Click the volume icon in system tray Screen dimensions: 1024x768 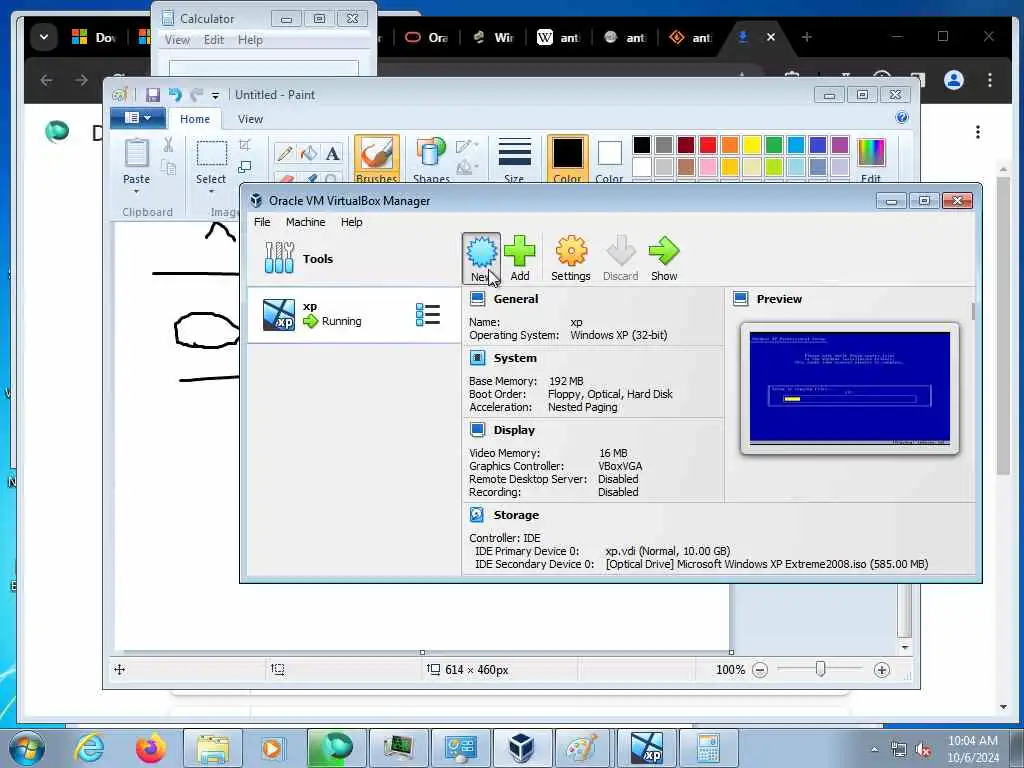923,749
